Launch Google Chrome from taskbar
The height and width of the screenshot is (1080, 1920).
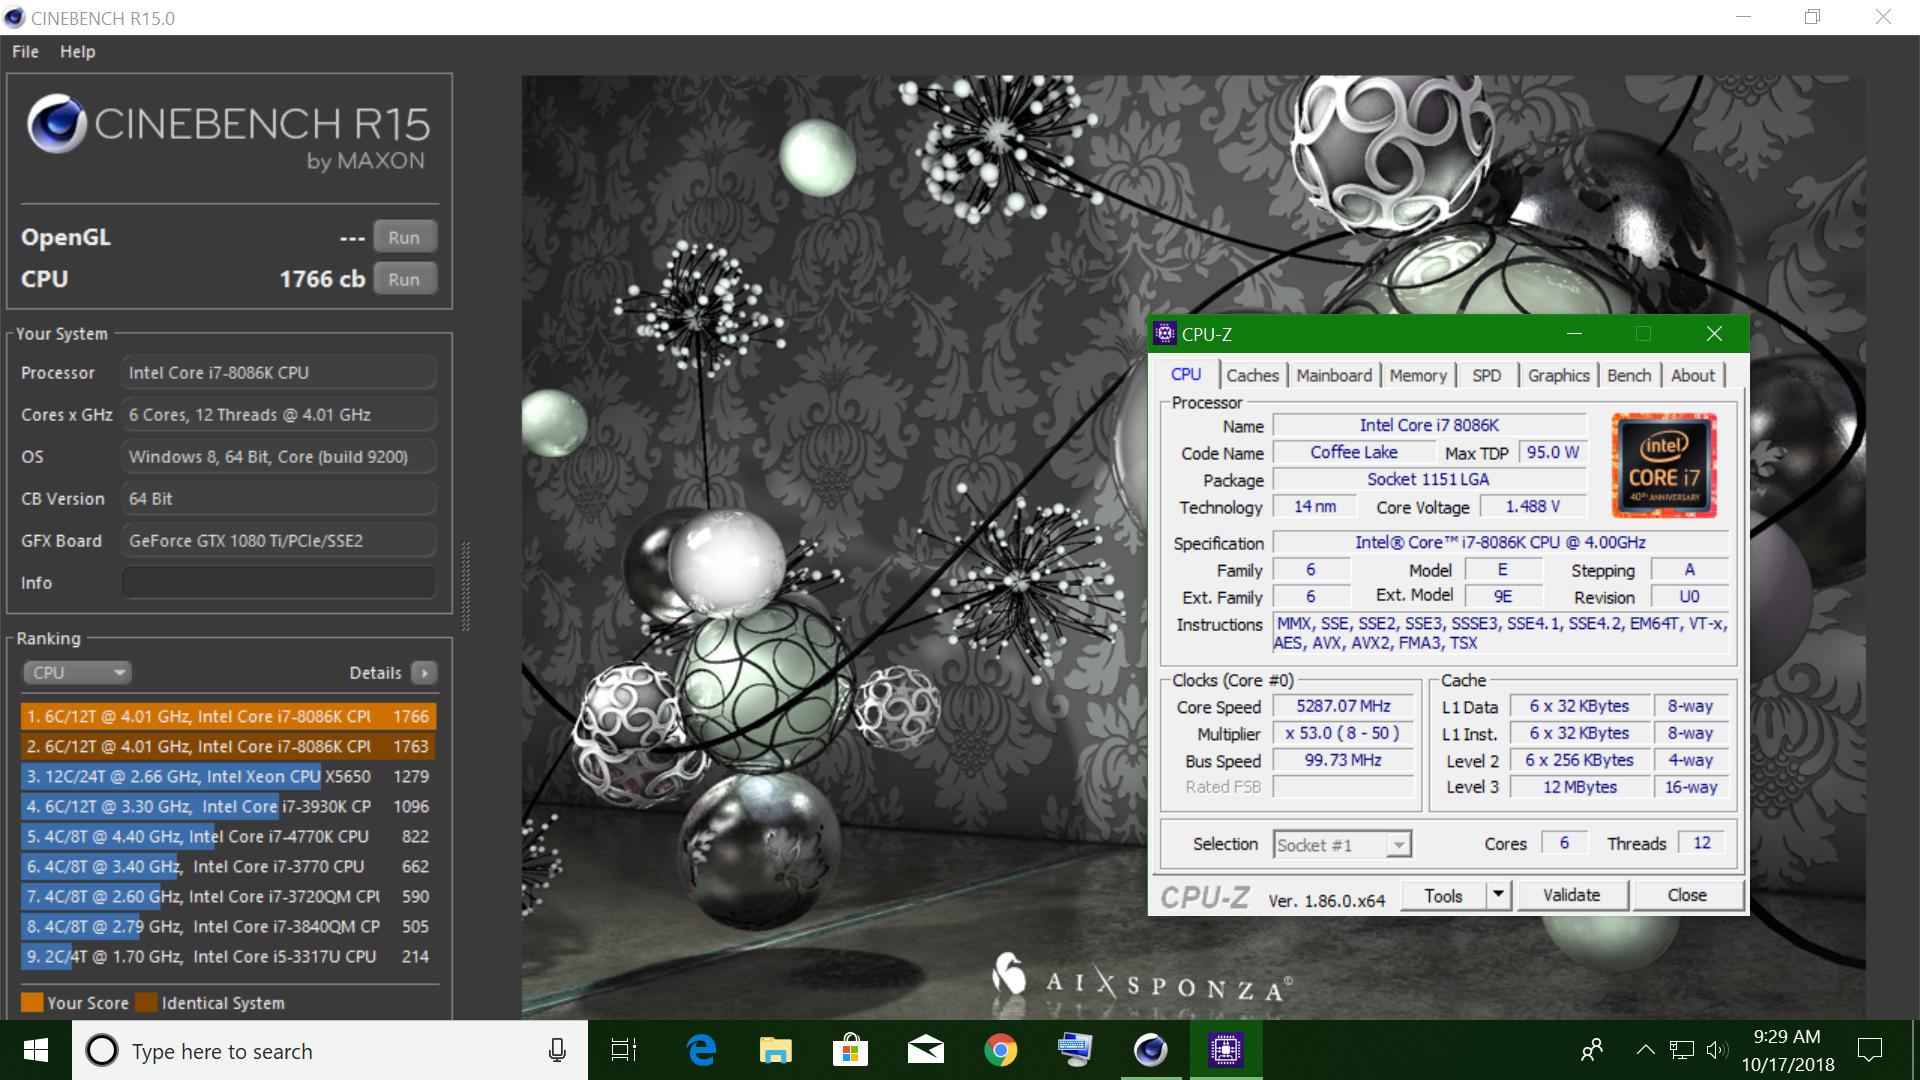pos(1000,1050)
